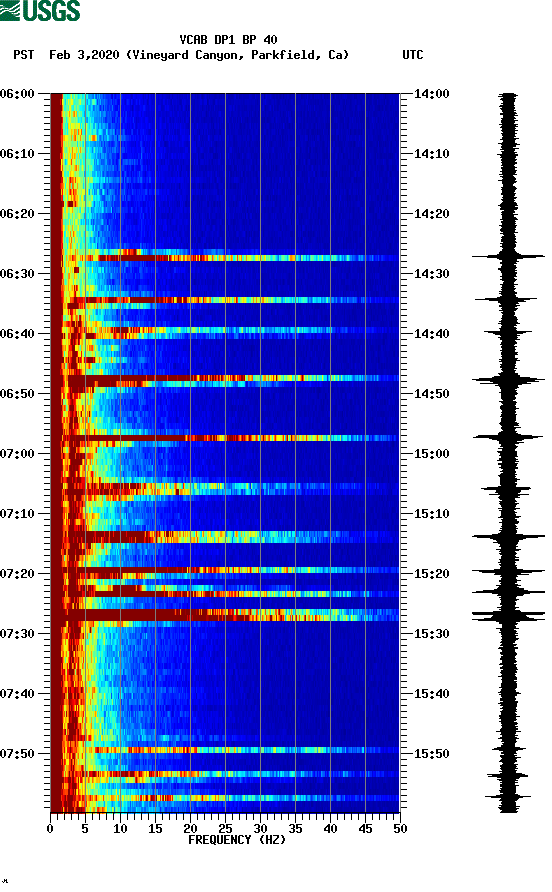Image resolution: width=552 pixels, height=892 pixels.
Task: Click the UTC timezone label
Action: [413, 55]
